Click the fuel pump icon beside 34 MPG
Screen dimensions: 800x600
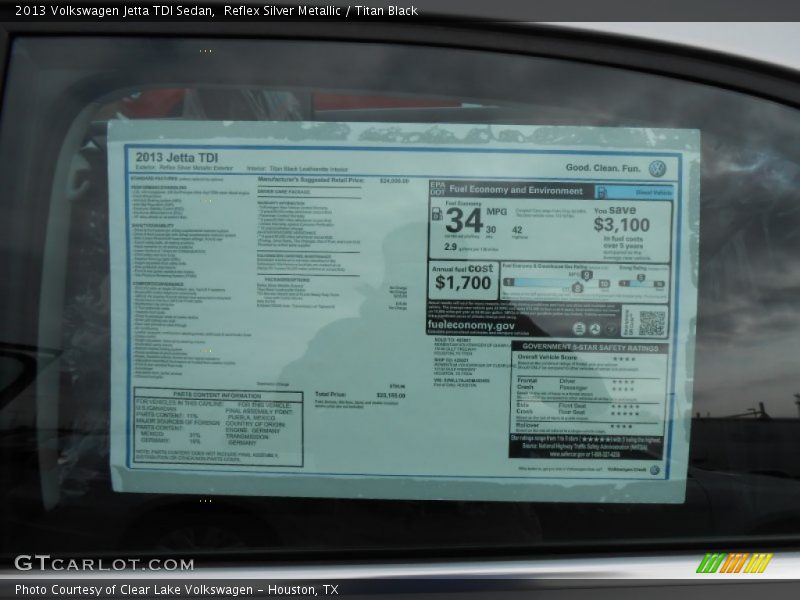[437, 214]
